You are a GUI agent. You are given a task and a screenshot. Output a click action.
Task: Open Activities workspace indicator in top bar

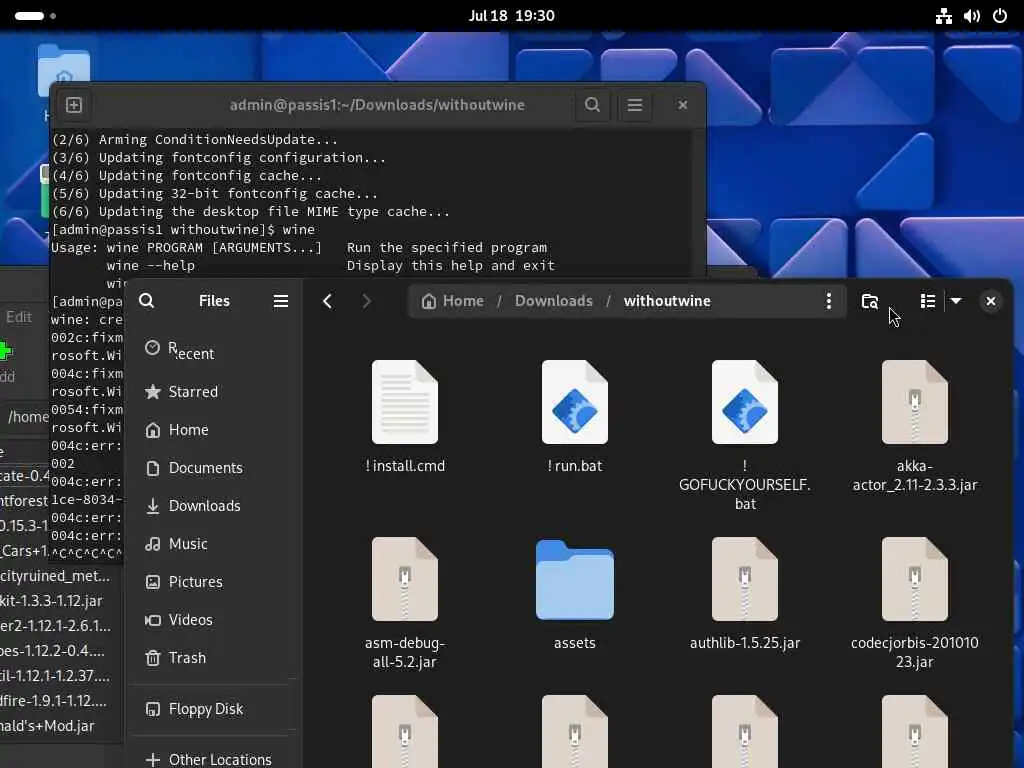pyautogui.click(x=35, y=16)
